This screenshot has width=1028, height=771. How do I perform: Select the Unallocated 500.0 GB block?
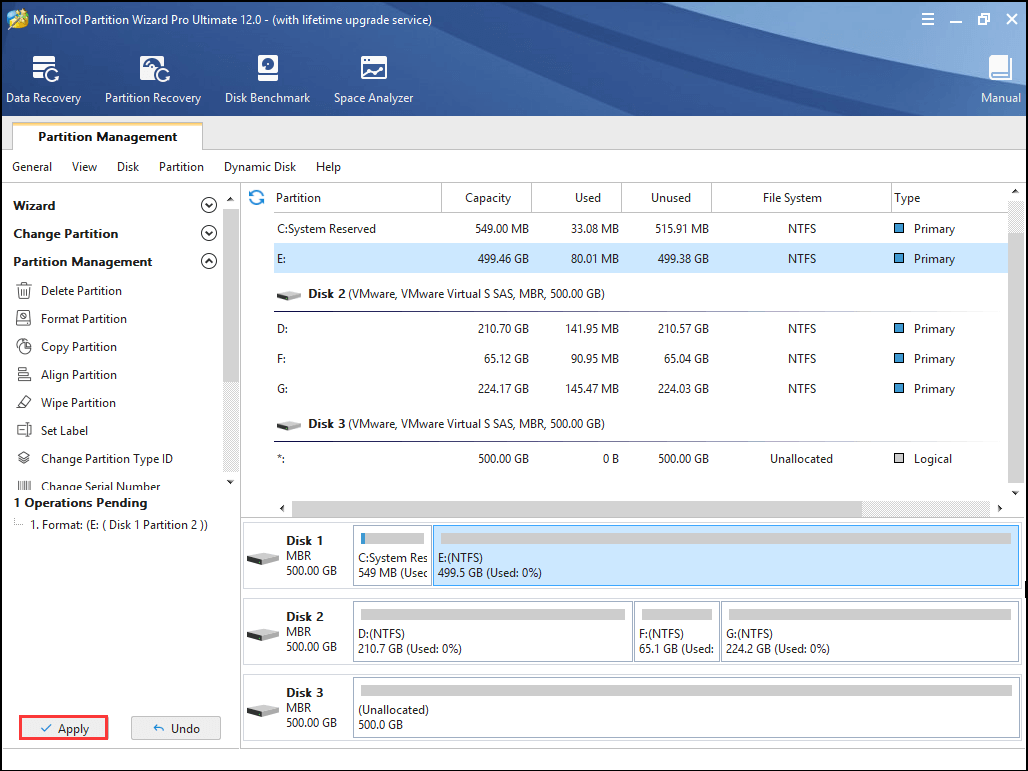tap(686, 707)
